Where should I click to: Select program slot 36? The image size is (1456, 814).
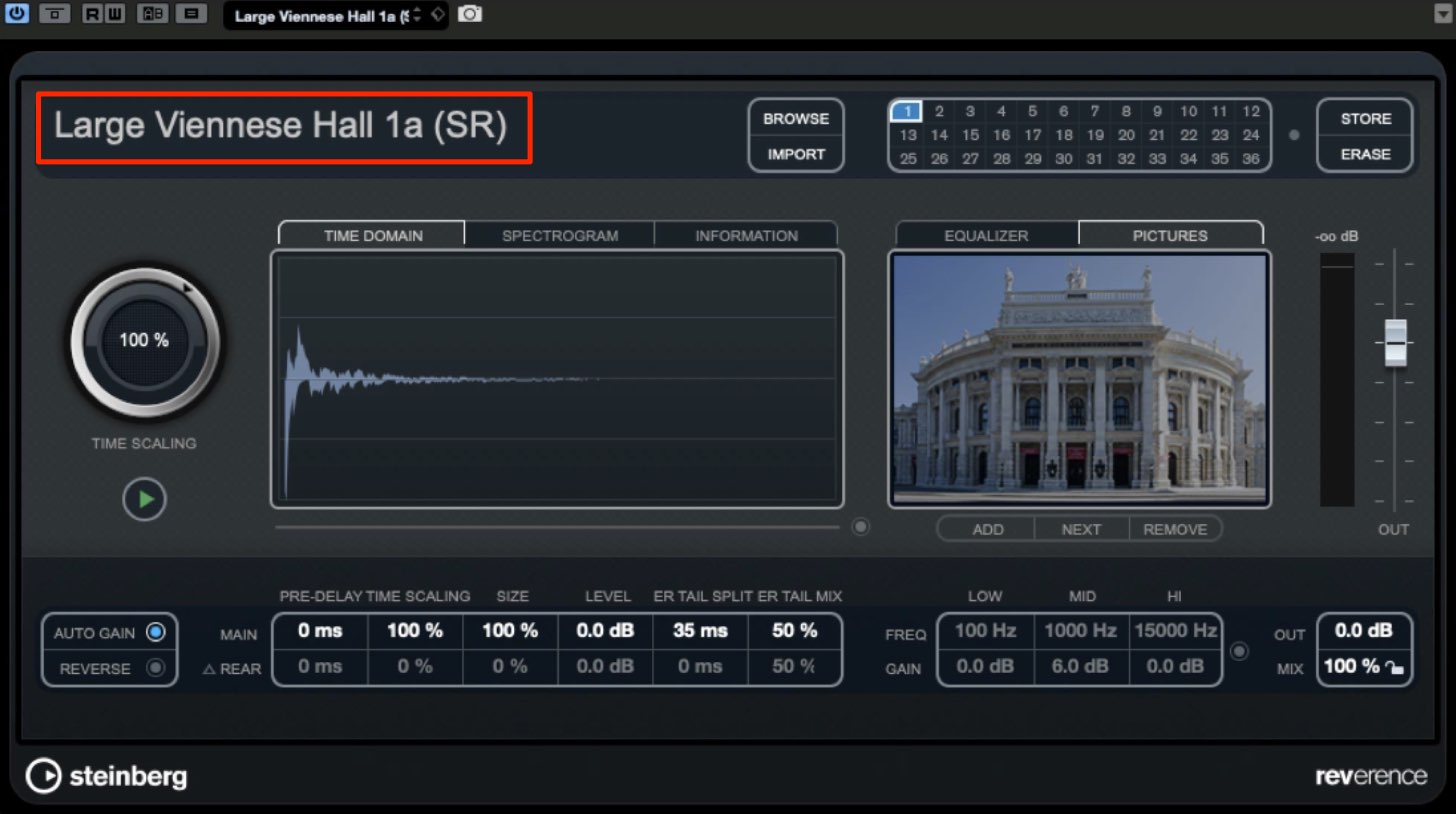1251,158
